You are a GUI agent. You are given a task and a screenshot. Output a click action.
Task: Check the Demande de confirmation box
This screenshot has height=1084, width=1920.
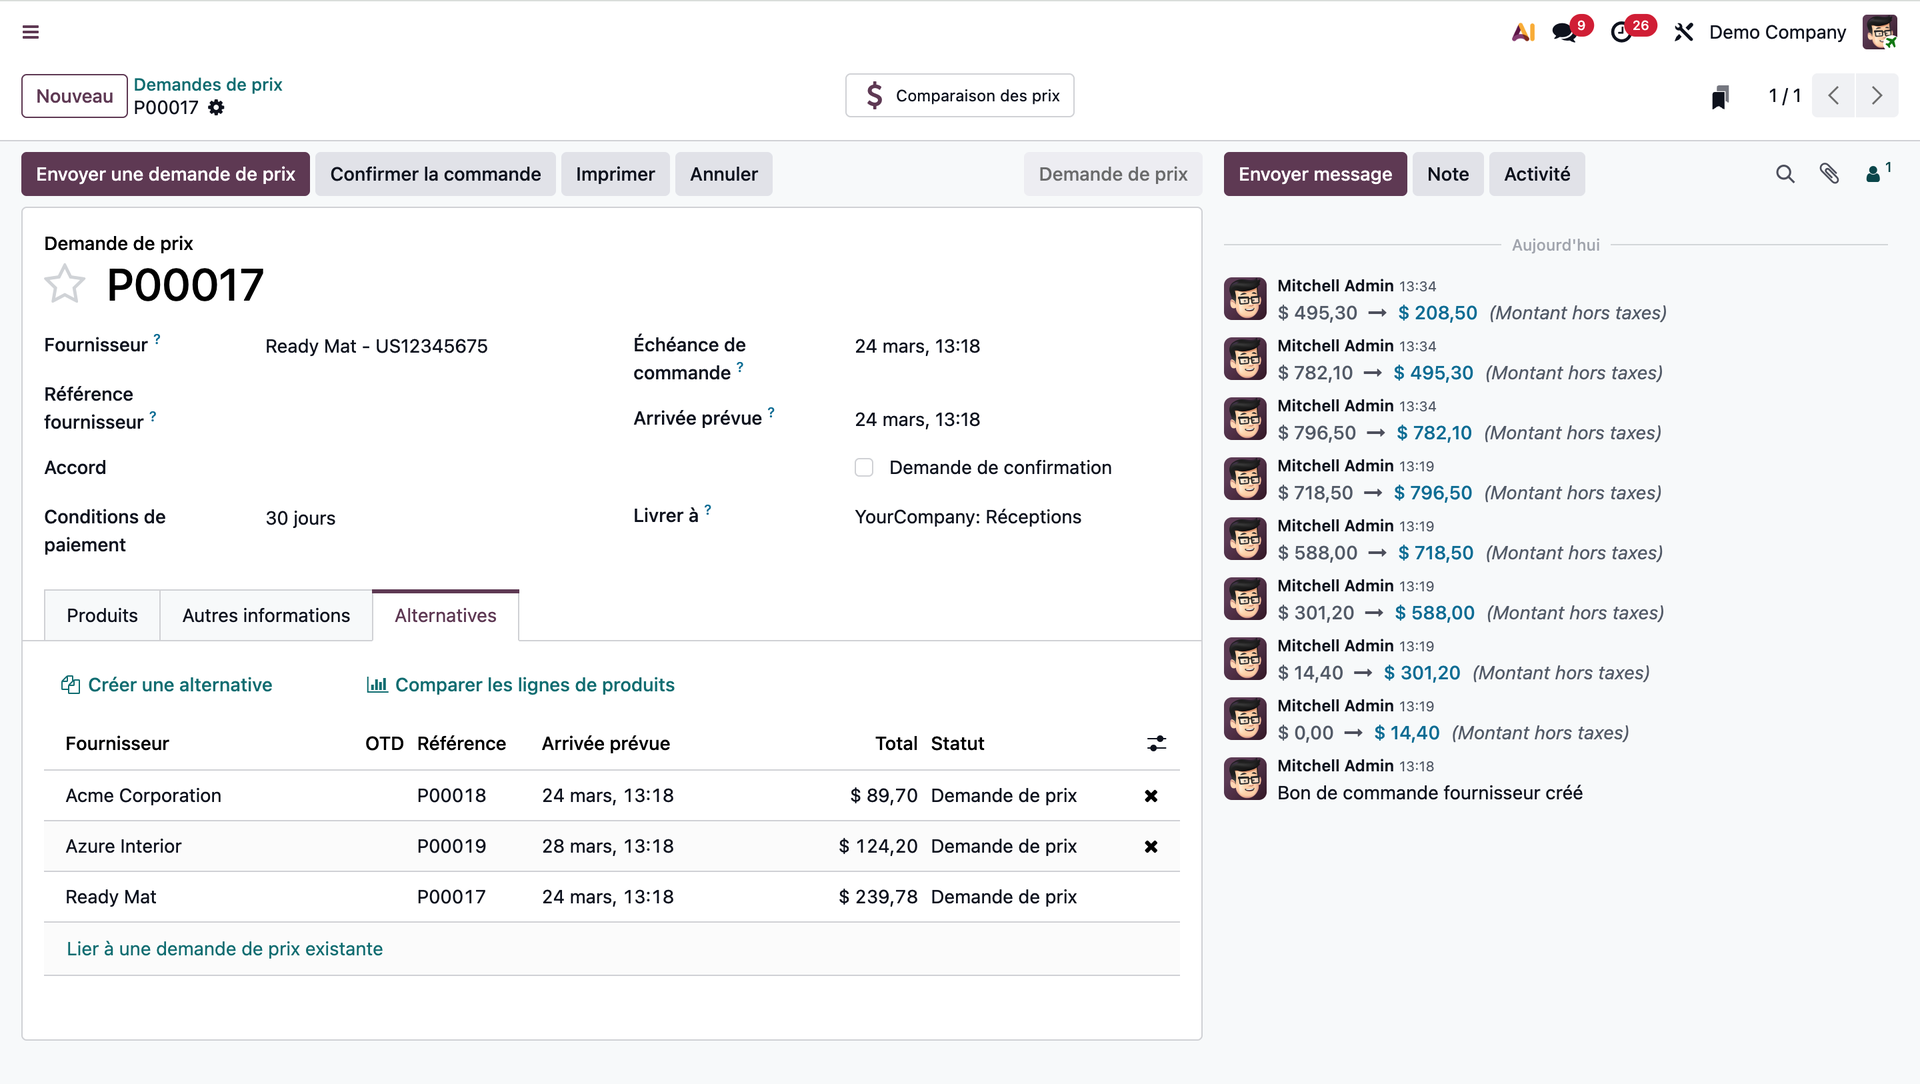pyautogui.click(x=864, y=467)
